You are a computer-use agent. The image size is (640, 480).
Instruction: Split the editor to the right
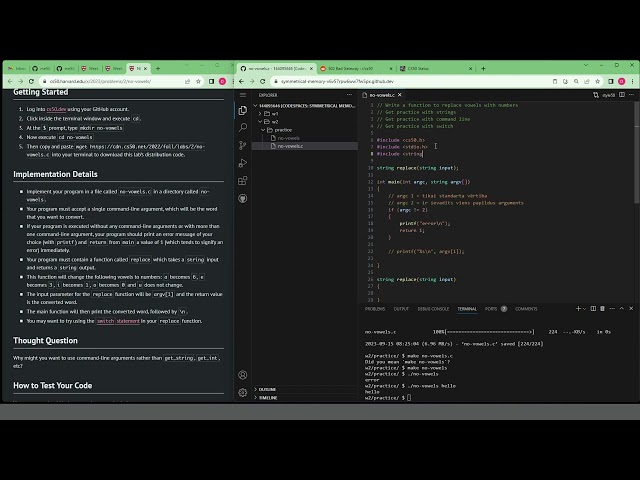click(622, 95)
